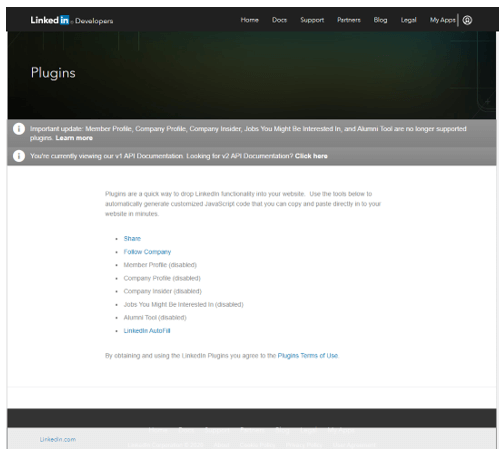The height and width of the screenshot is (460, 504).
Task: Open the Home navigation item
Action: click(x=250, y=20)
